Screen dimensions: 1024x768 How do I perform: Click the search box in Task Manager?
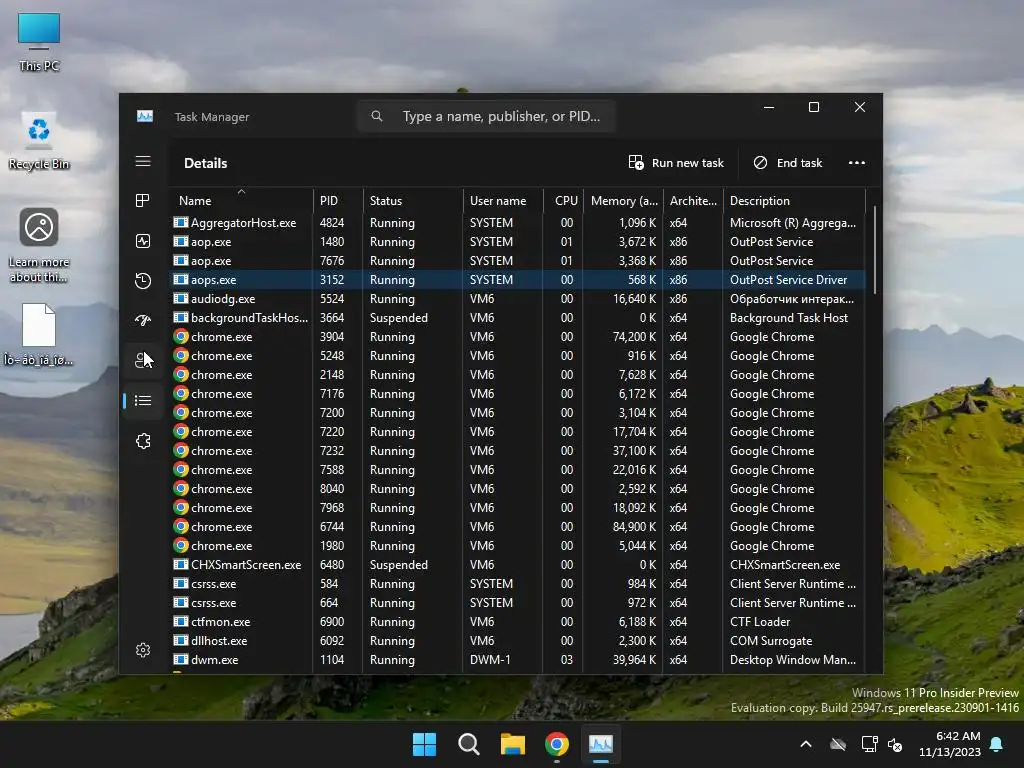tap(487, 116)
